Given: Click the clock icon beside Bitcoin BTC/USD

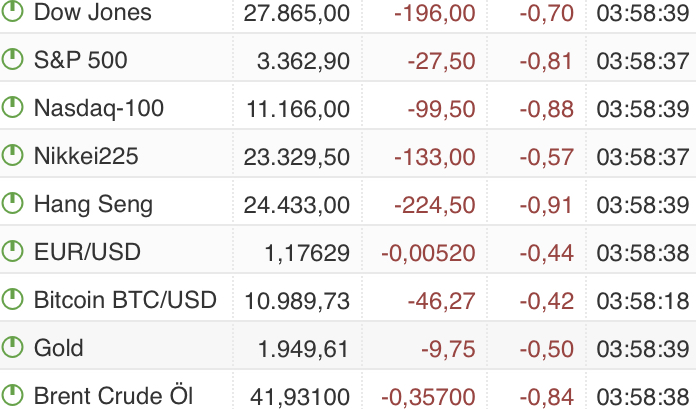Looking at the screenshot, I should [x=12, y=299].
